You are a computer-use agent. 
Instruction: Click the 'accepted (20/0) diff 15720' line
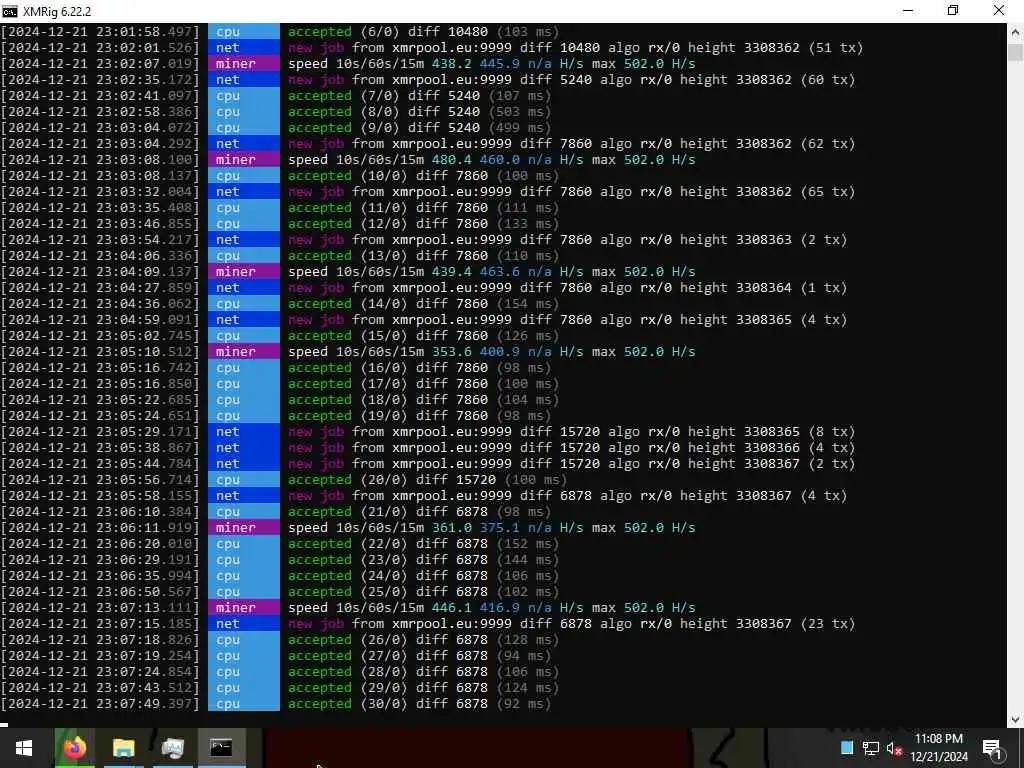(x=428, y=479)
